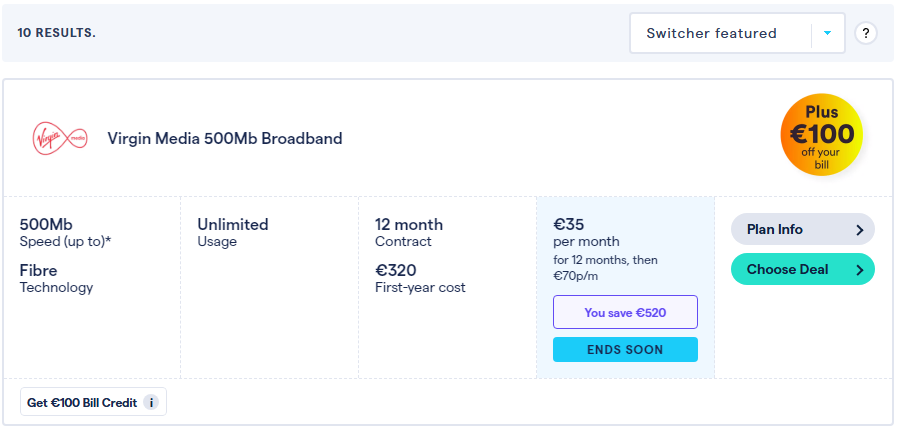This screenshot has width=897, height=428.
Task: Click the arrow on Choose Deal
Action: tap(859, 270)
